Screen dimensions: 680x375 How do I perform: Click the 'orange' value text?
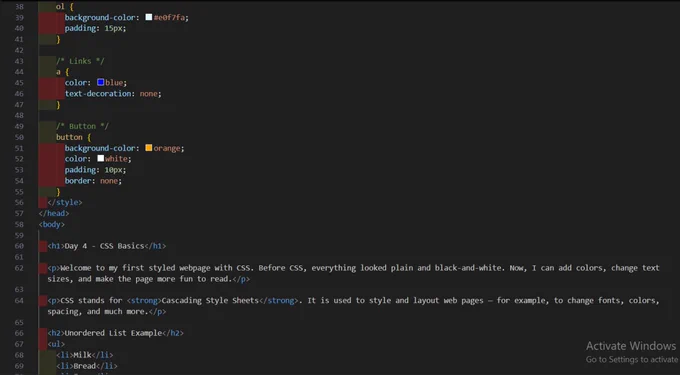pos(167,148)
